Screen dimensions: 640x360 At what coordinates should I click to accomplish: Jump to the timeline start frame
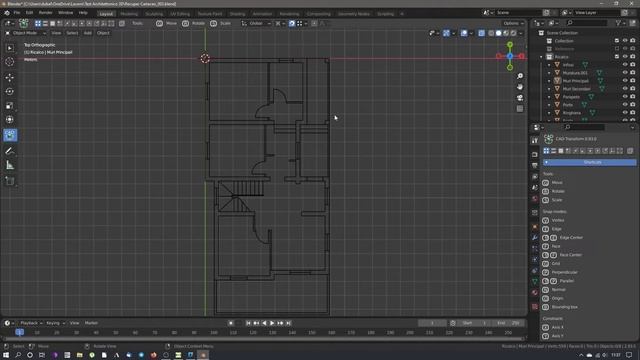[x=248, y=323]
